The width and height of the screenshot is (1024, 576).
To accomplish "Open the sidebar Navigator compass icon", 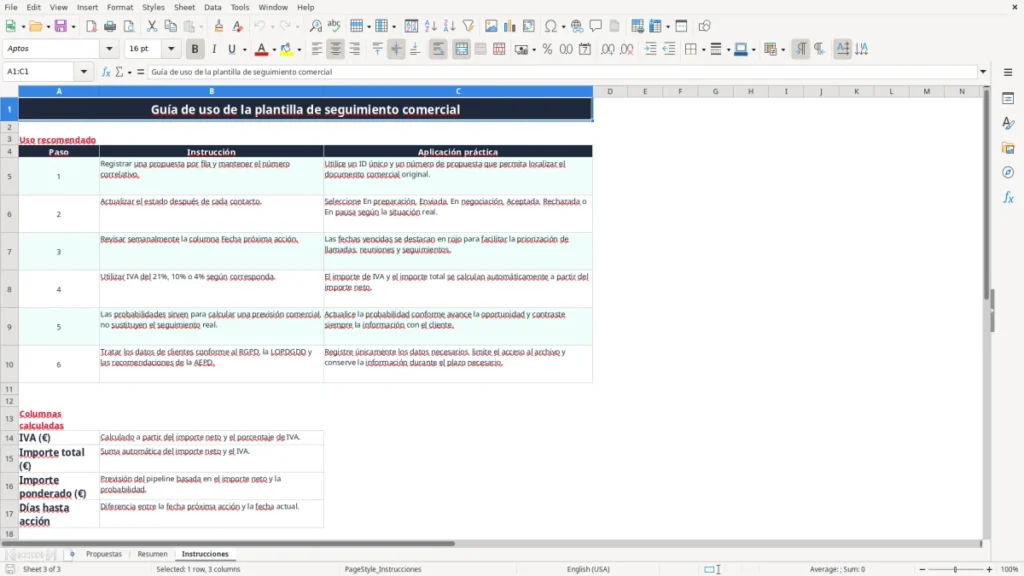I will click(x=1008, y=172).
